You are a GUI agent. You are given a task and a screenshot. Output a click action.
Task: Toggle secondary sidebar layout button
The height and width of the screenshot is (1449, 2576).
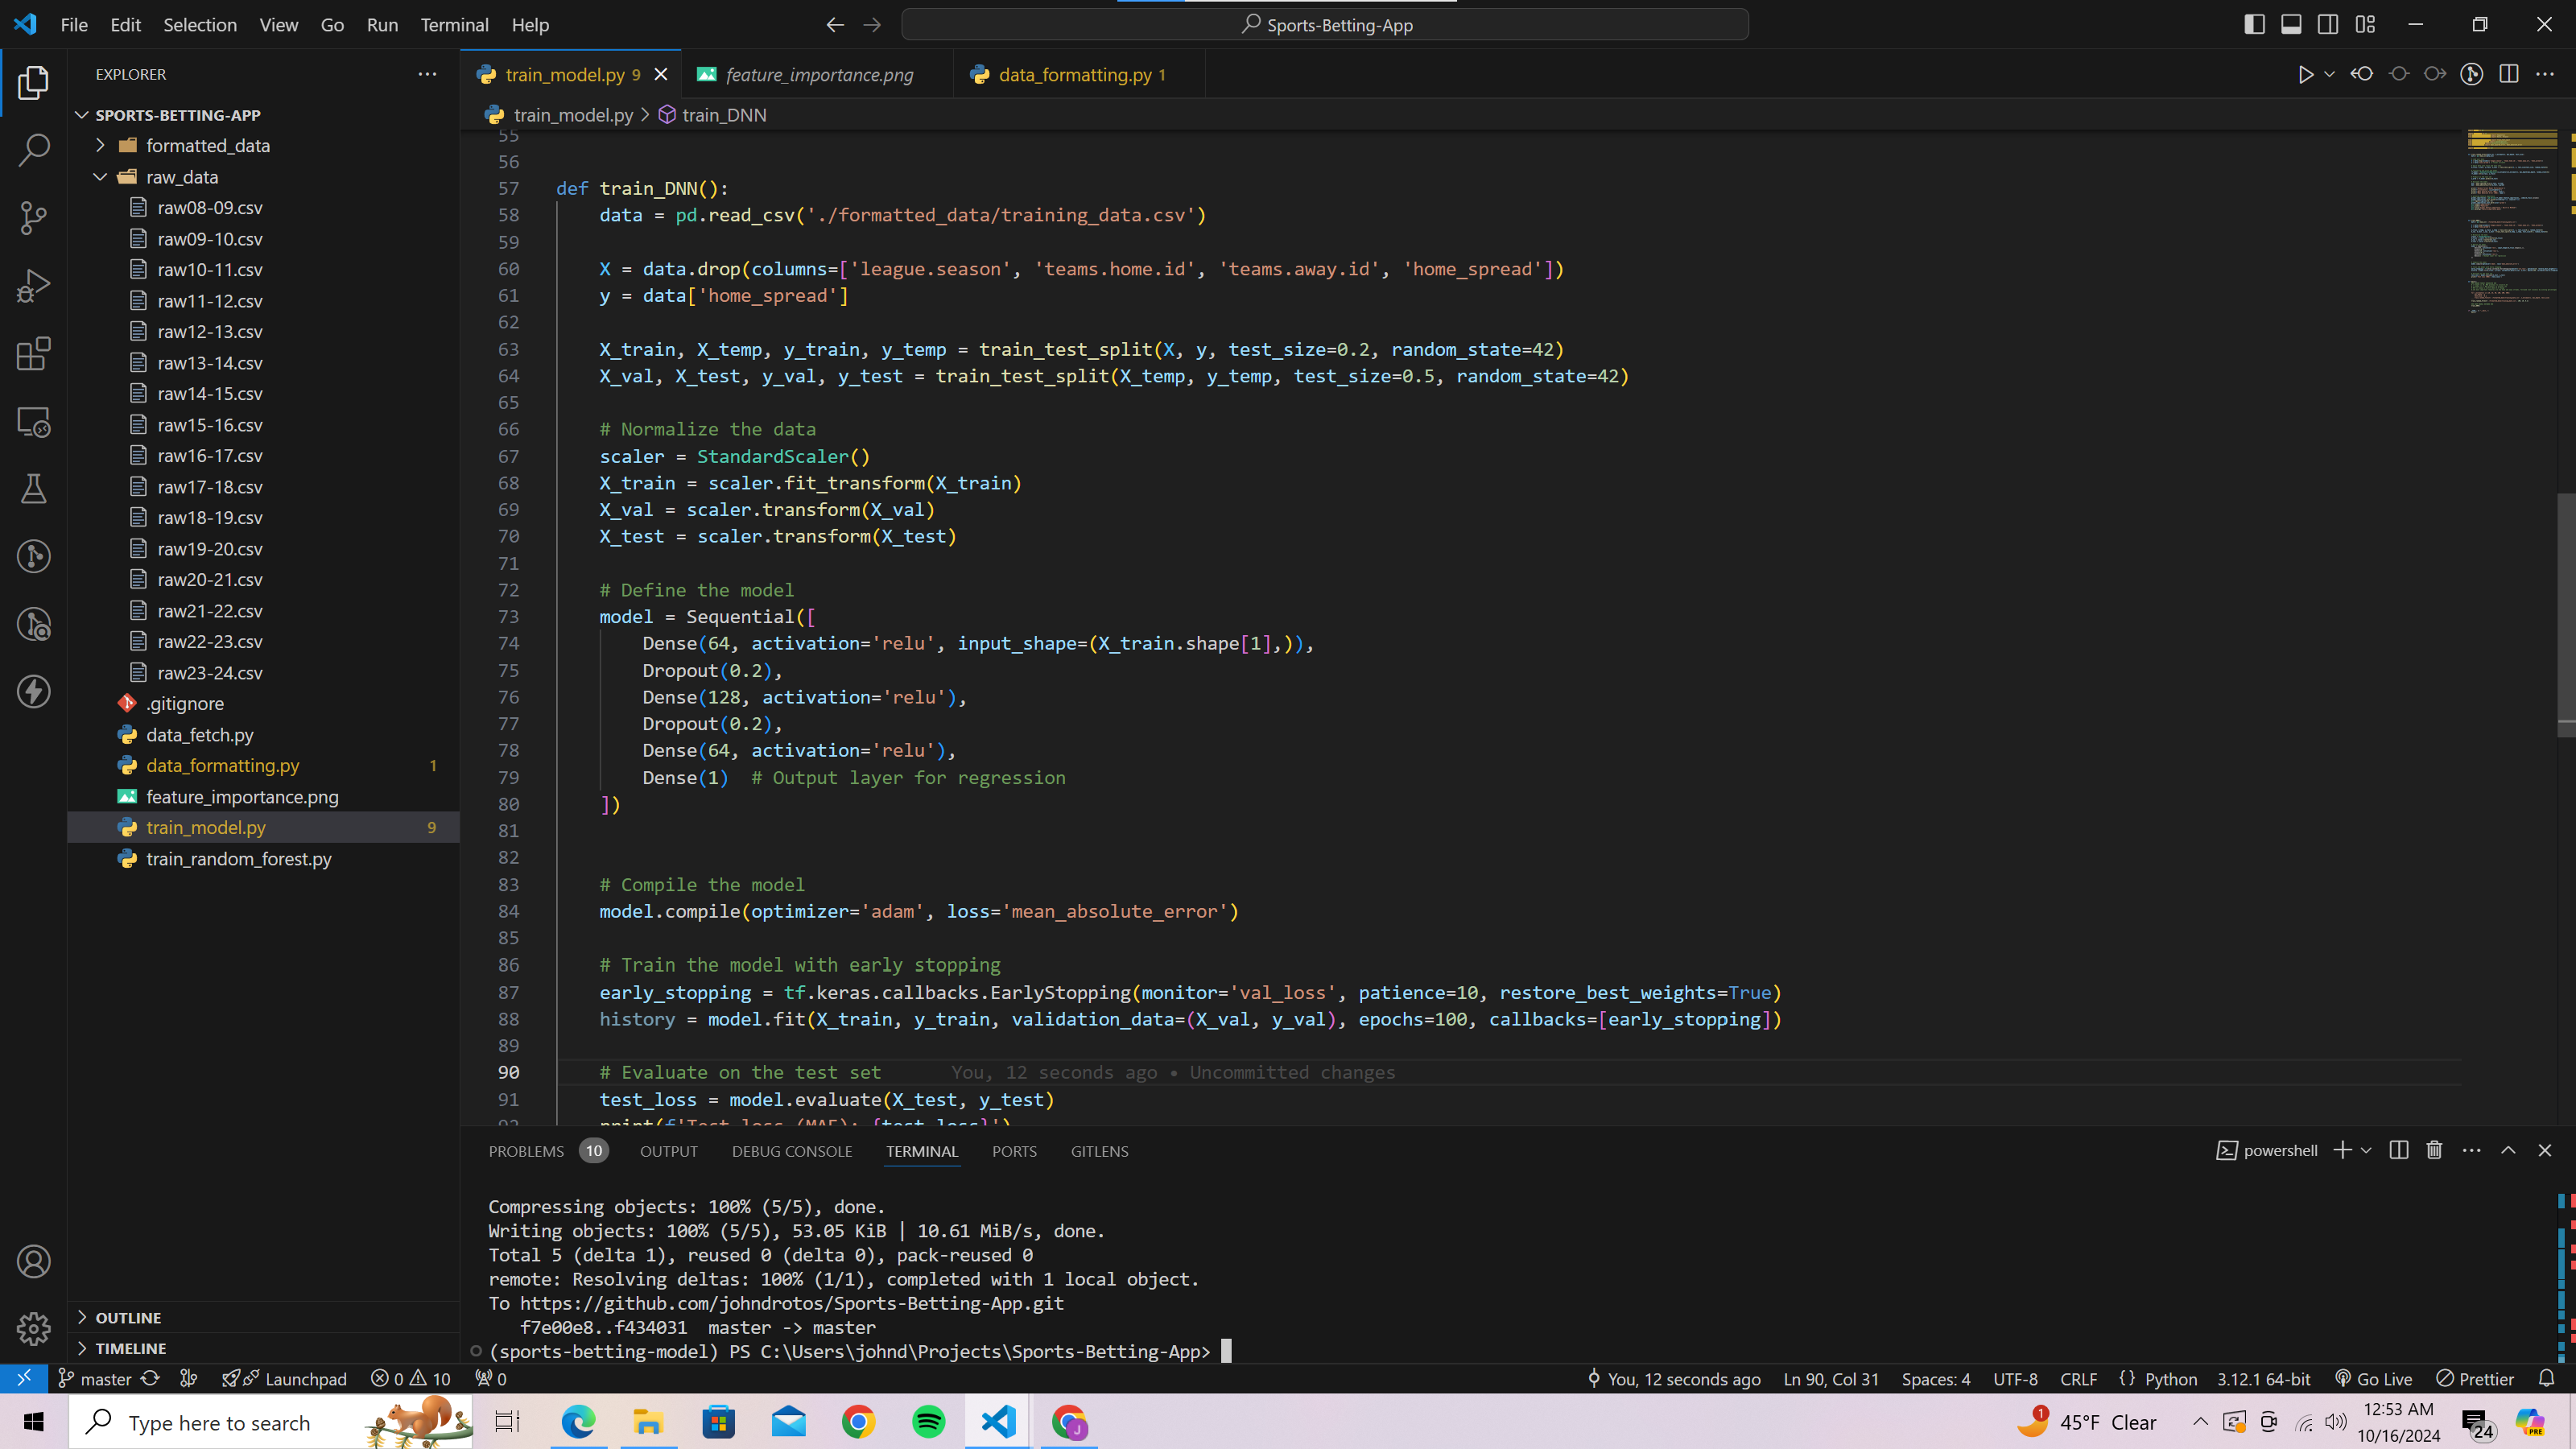(x=2328, y=24)
